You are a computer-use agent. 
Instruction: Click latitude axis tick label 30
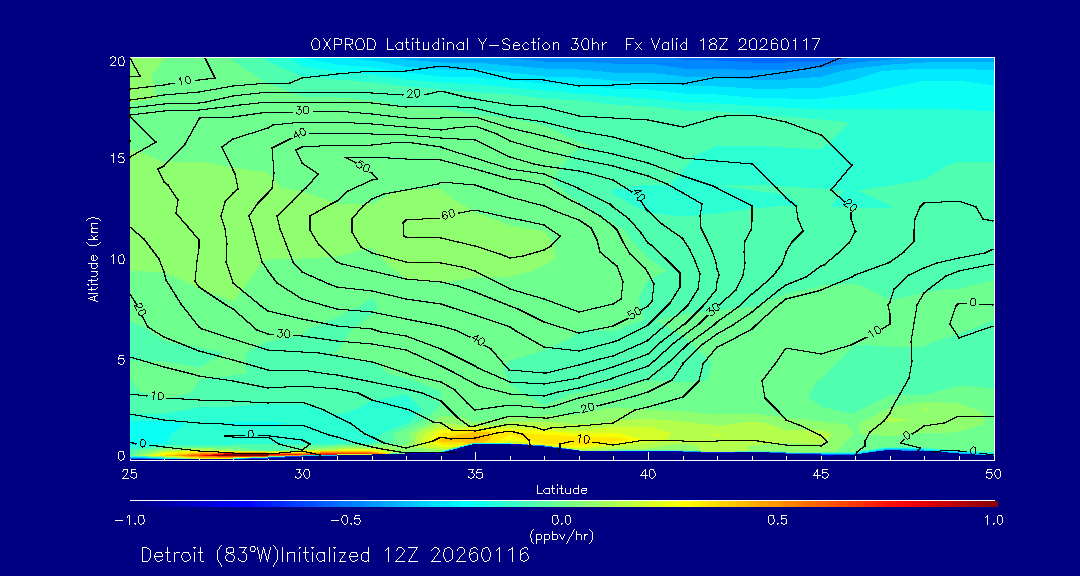pyautogui.click(x=302, y=474)
